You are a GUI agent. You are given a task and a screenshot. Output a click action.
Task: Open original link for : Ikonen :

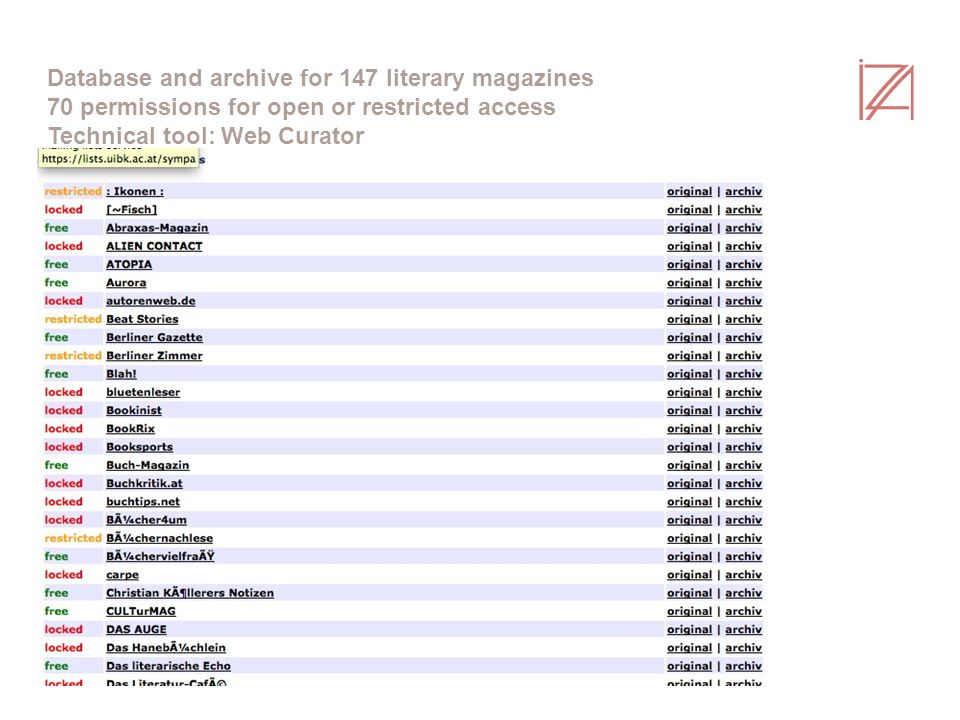689,192
